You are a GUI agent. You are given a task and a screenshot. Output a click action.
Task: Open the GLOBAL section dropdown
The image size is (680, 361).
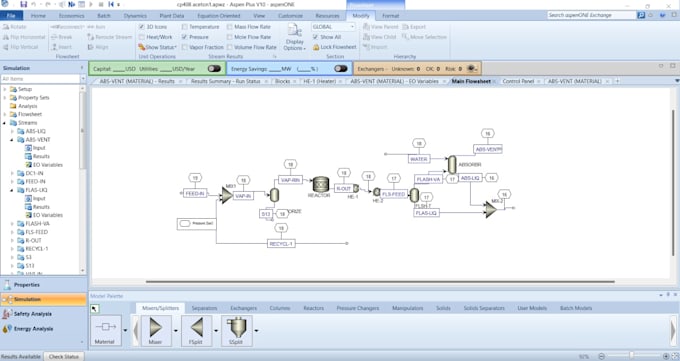click(333, 27)
